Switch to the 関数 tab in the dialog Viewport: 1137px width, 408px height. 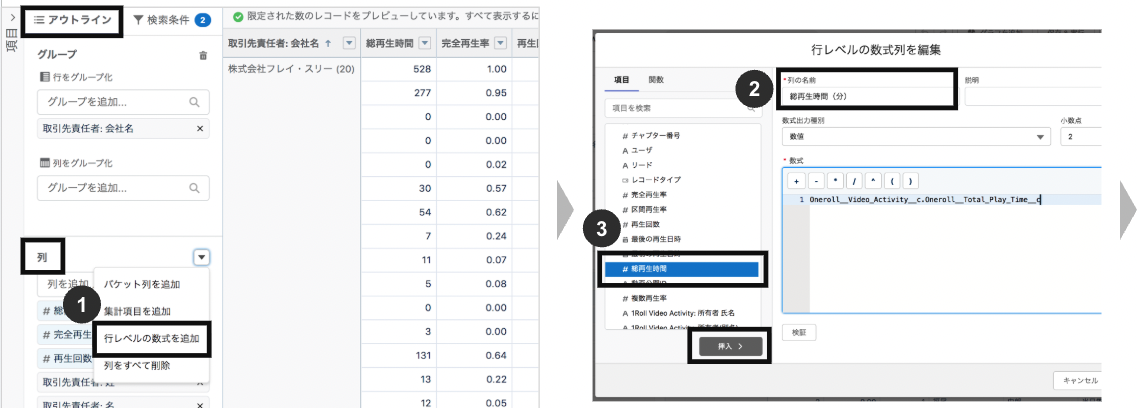click(656, 79)
